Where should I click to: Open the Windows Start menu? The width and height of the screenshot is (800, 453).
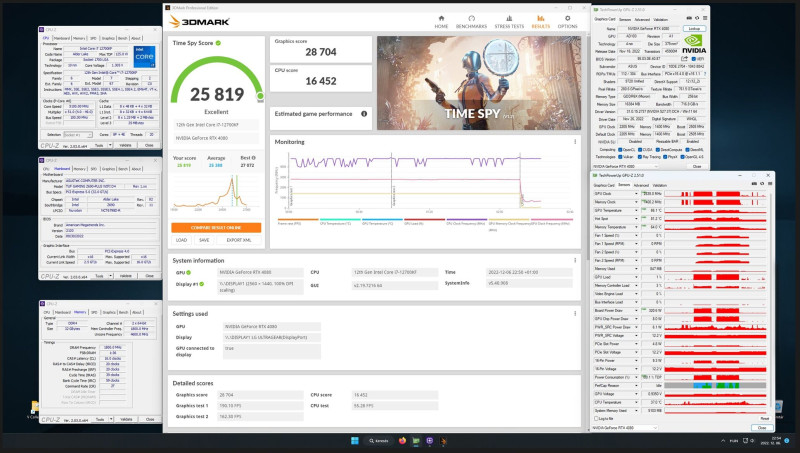(x=355, y=441)
